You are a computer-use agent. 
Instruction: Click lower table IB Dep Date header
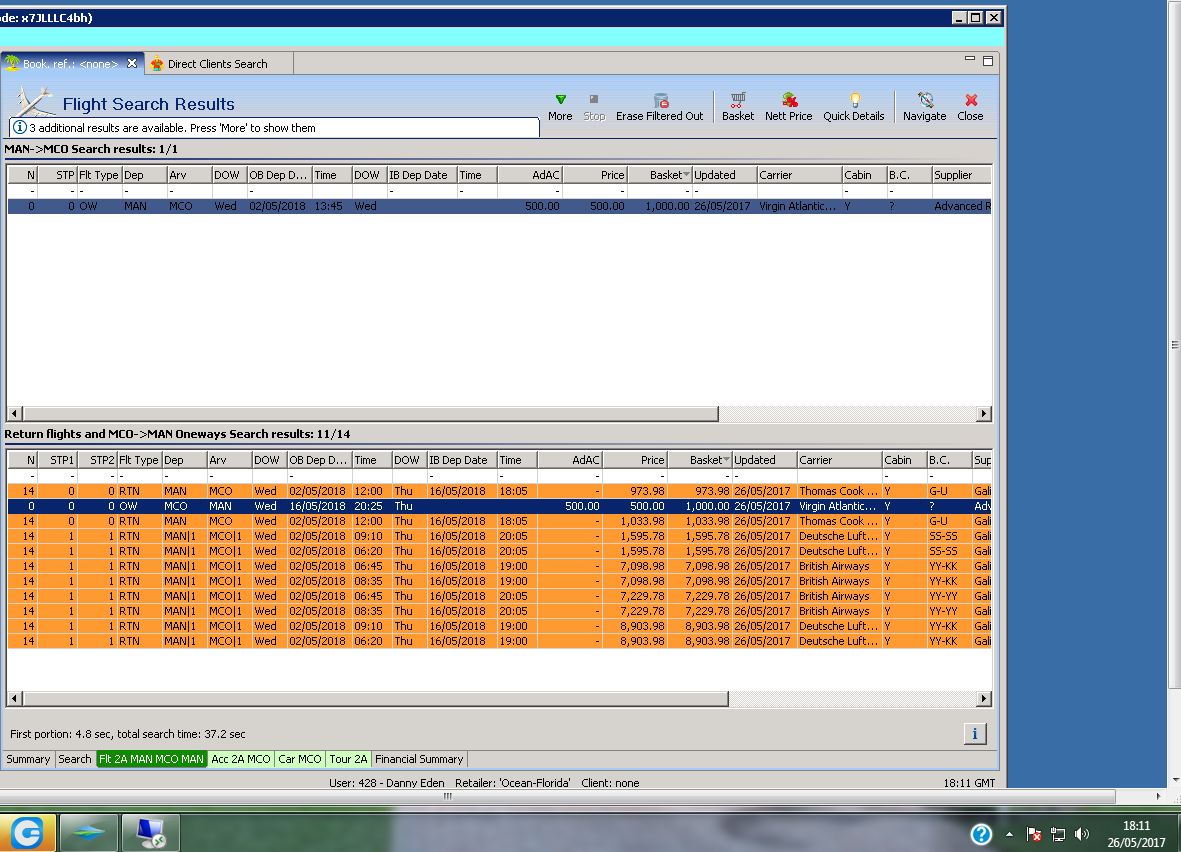(x=462, y=460)
